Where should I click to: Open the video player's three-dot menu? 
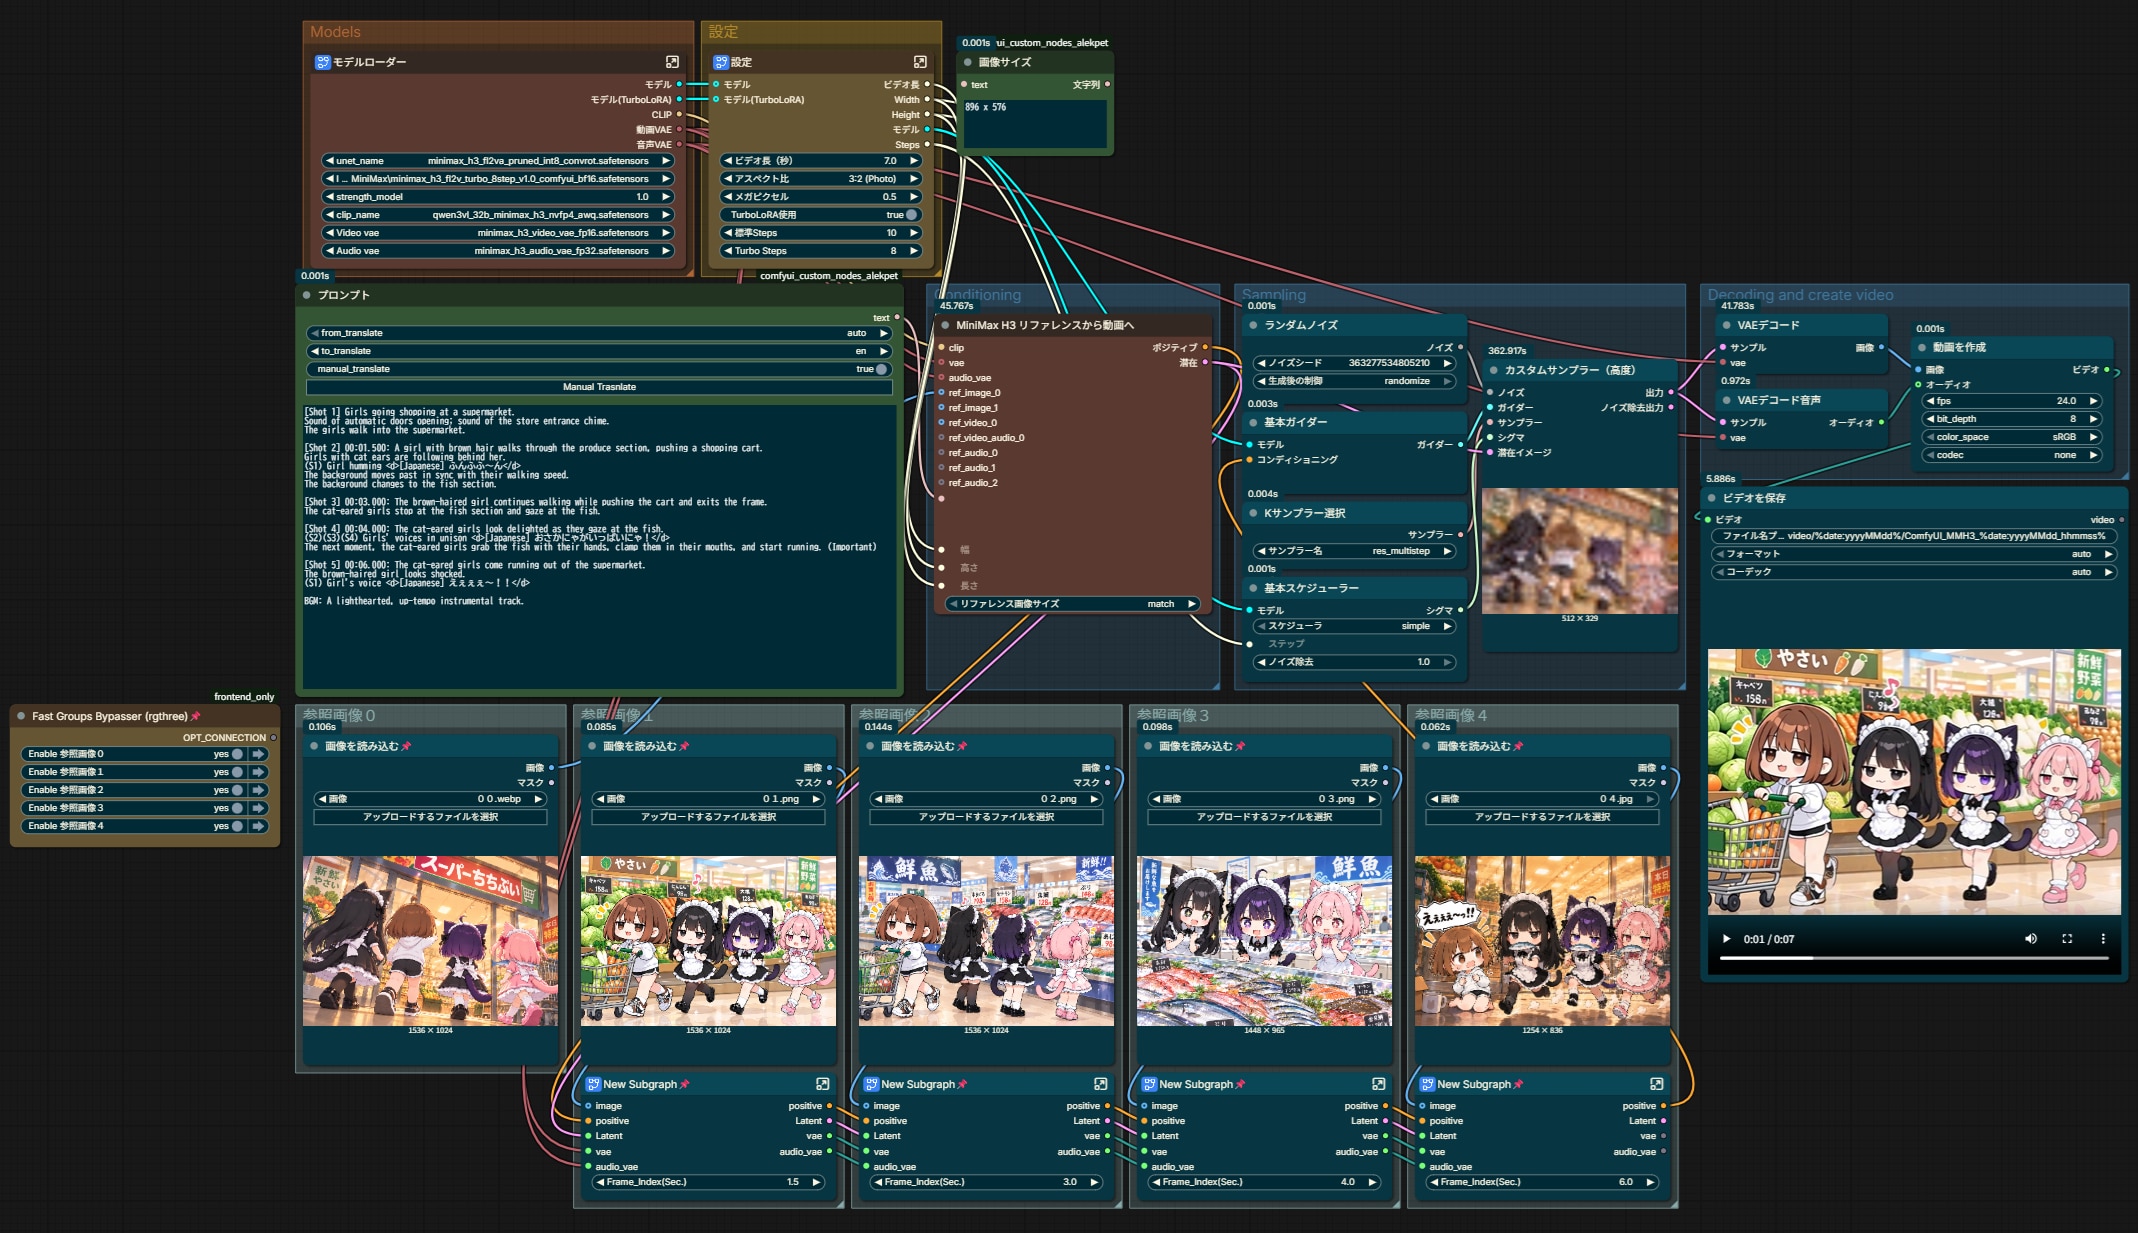[2103, 939]
